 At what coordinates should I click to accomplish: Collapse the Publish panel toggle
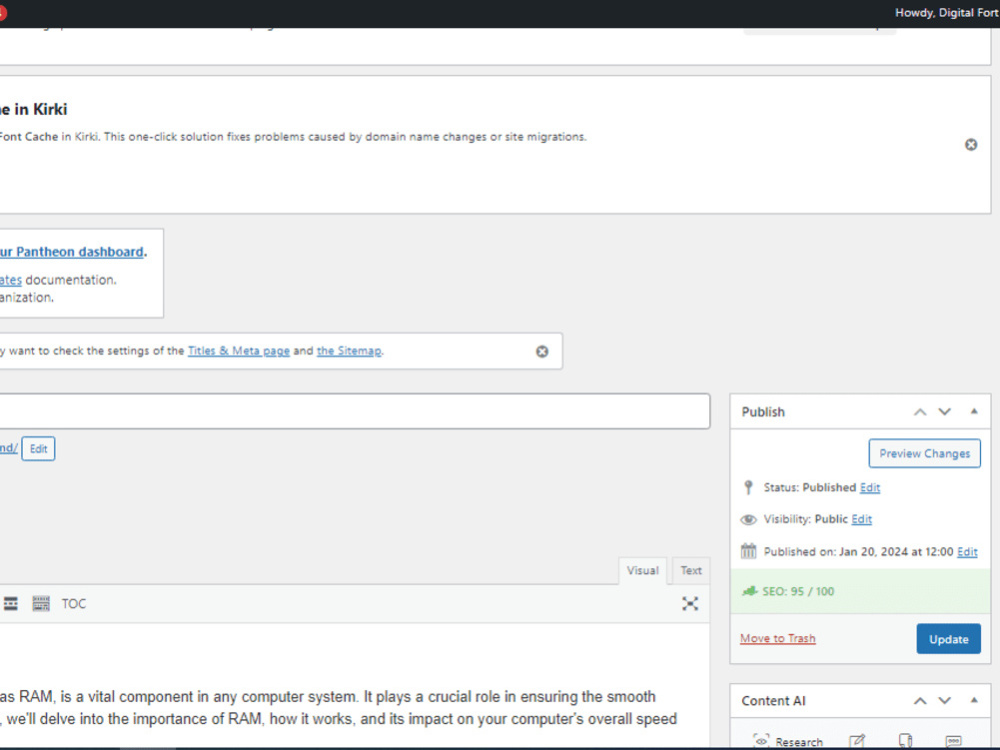(x=974, y=411)
